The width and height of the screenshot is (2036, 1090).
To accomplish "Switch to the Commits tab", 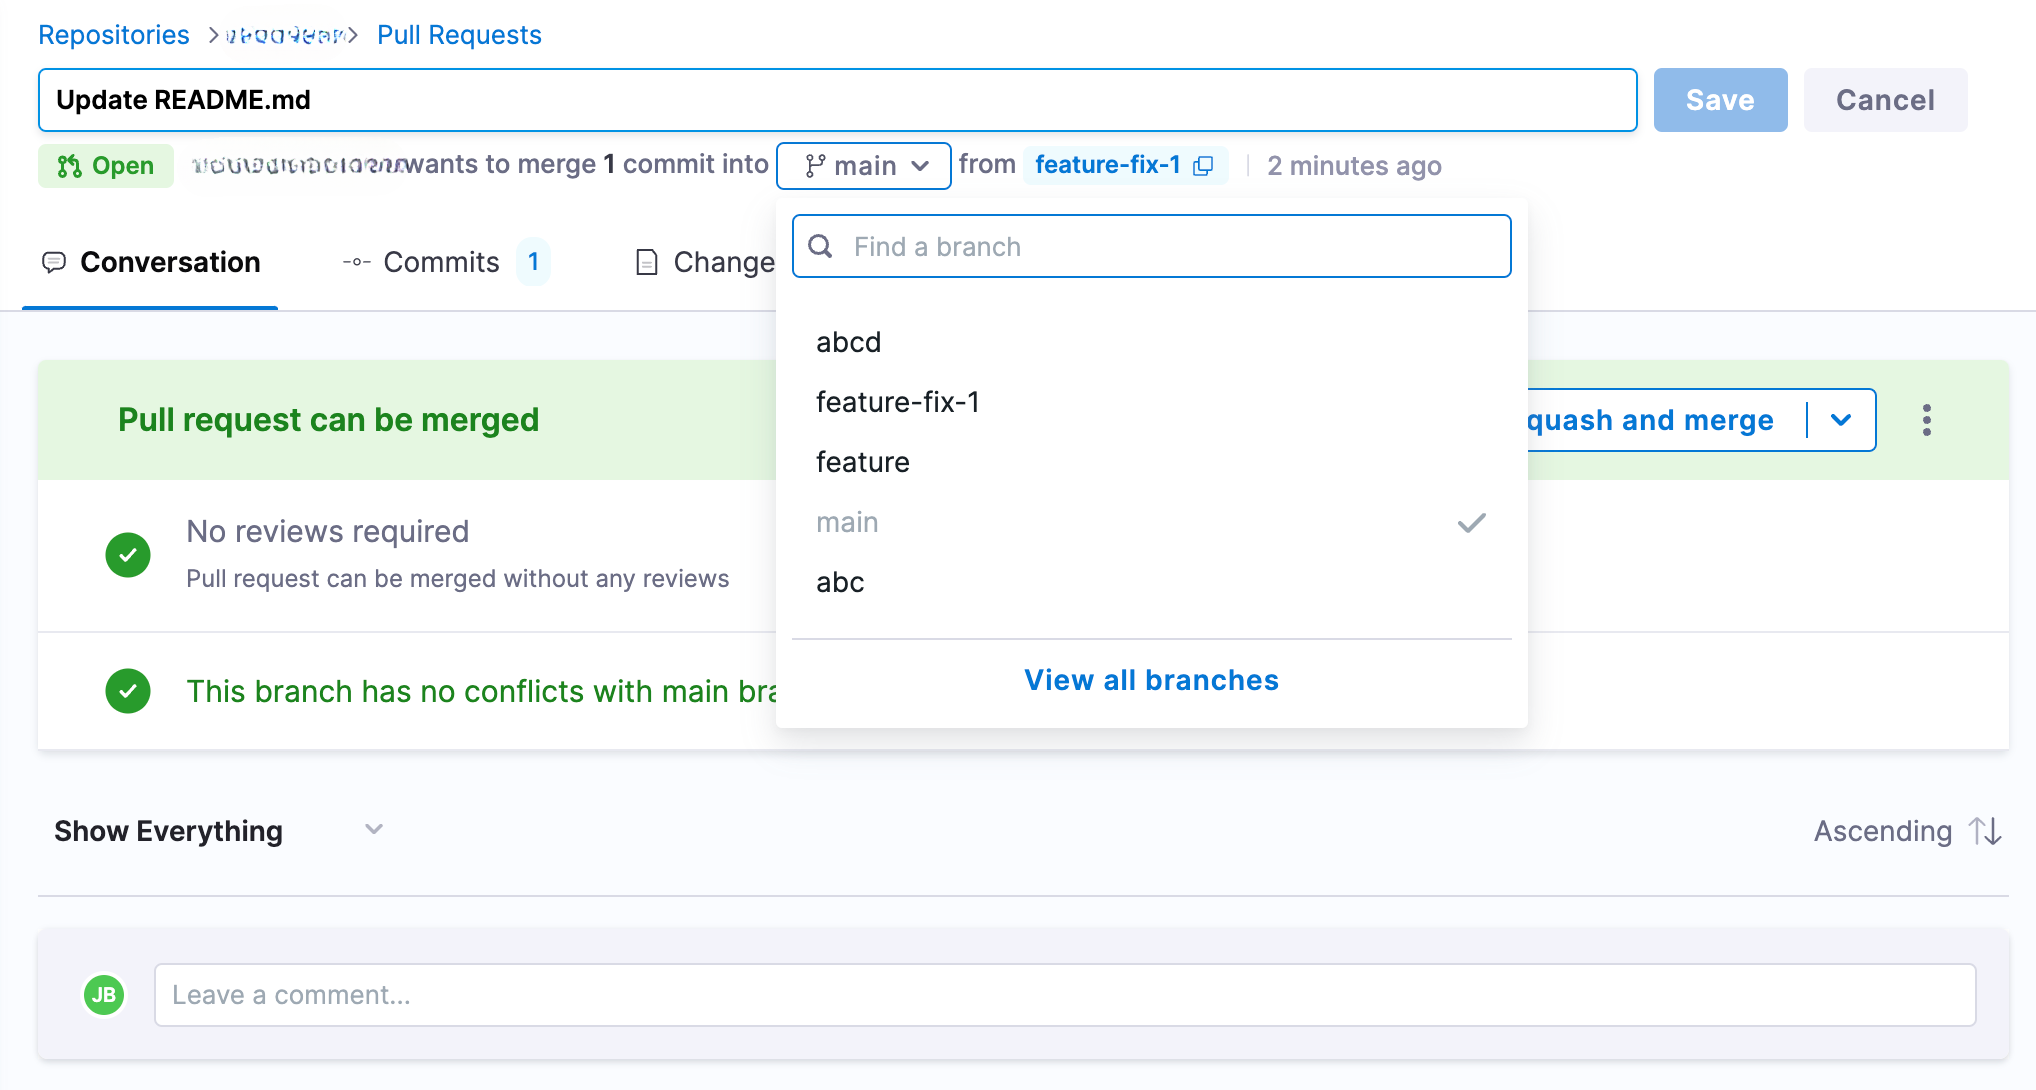I will point(443,262).
